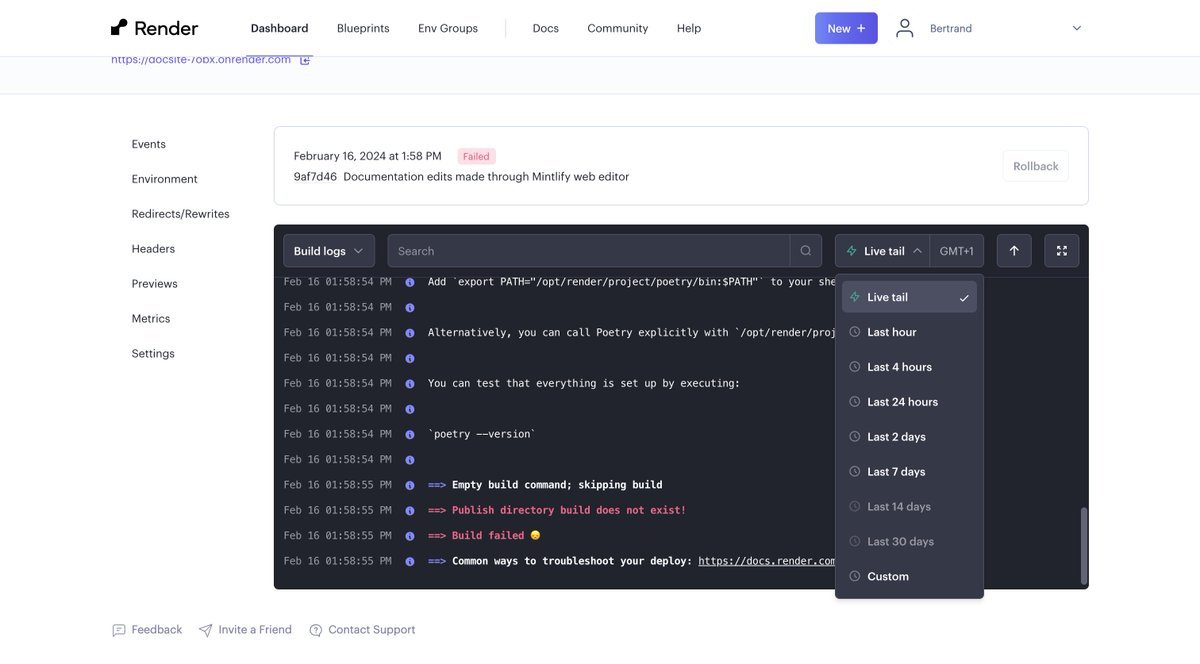The width and height of the screenshot is (1200, 664).
Task: Choose Last hour time range
Action: click(891, 332)
